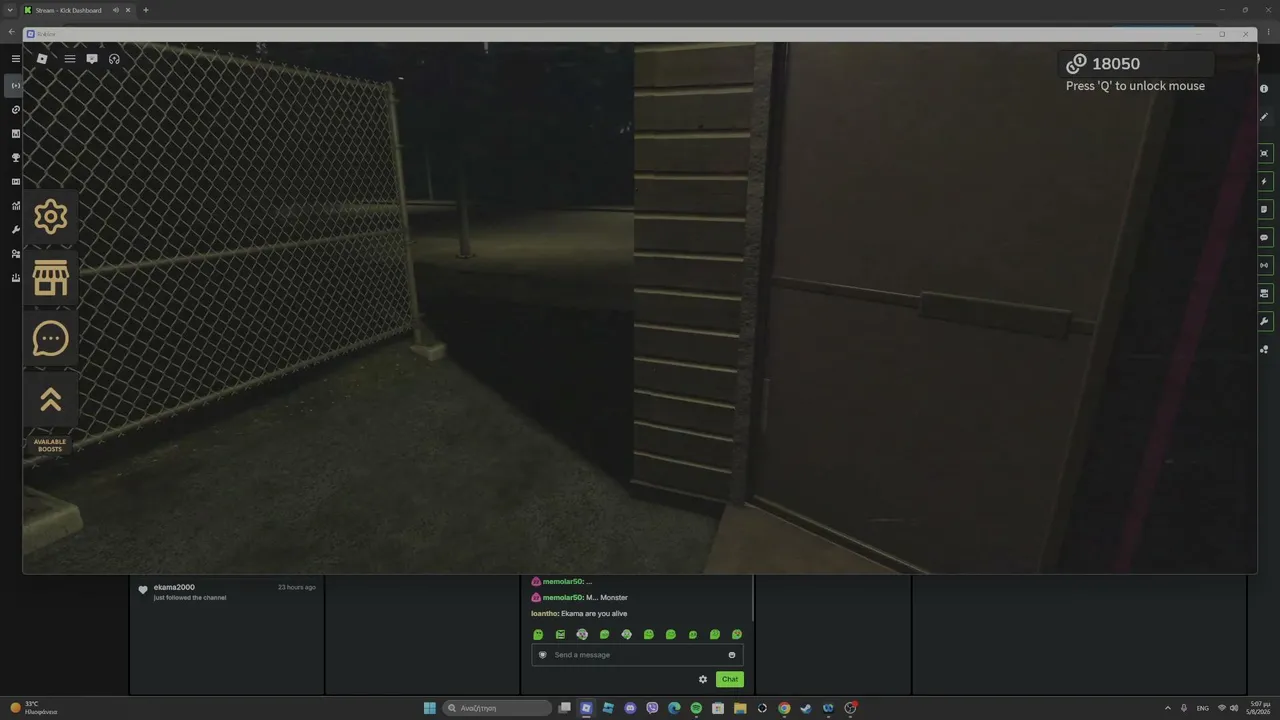Viewport: 1280px width, 720px height.
Task: Pick the last green emote in chat row
Action: click(x=737, y=634)
